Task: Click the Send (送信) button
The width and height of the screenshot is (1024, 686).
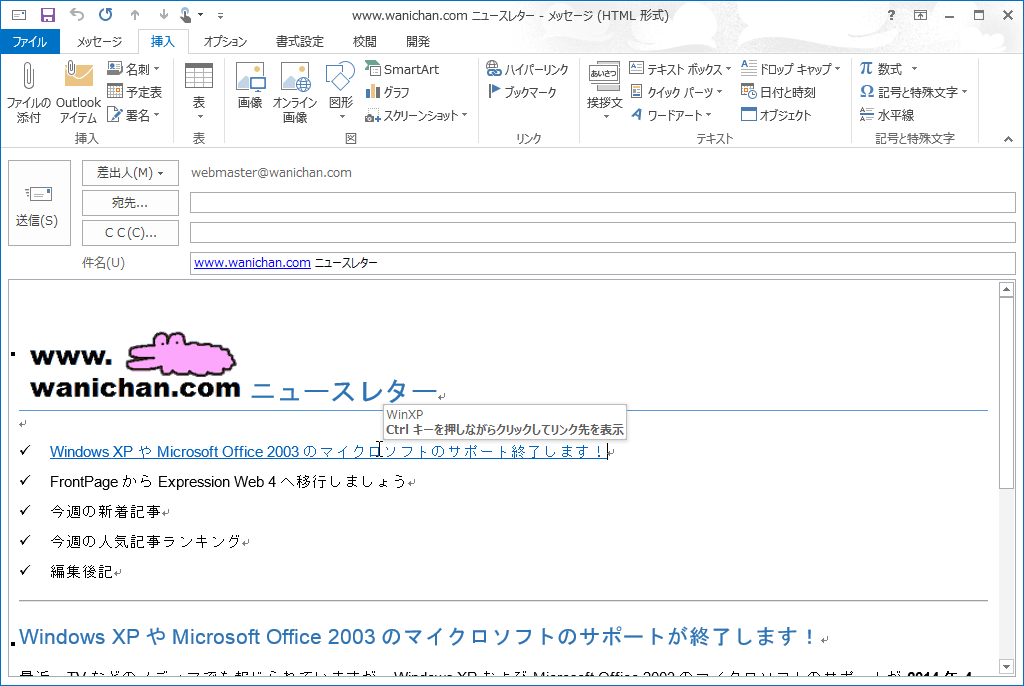Action: [39, 203]
